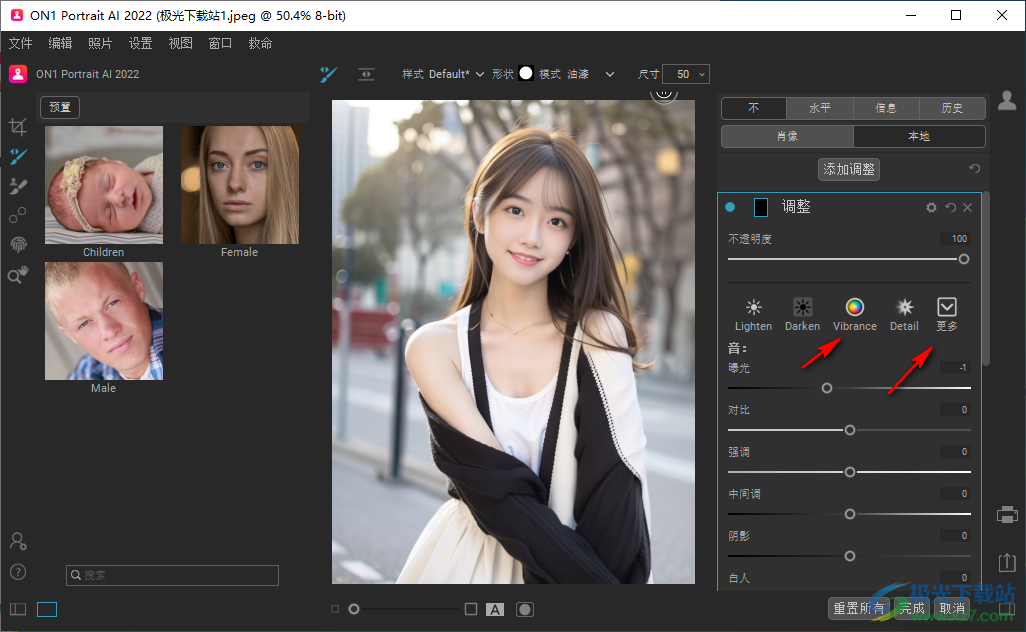Select the two-circles clone tool in left toolbar
The image size is (1026, 632).
coord(18,215)
